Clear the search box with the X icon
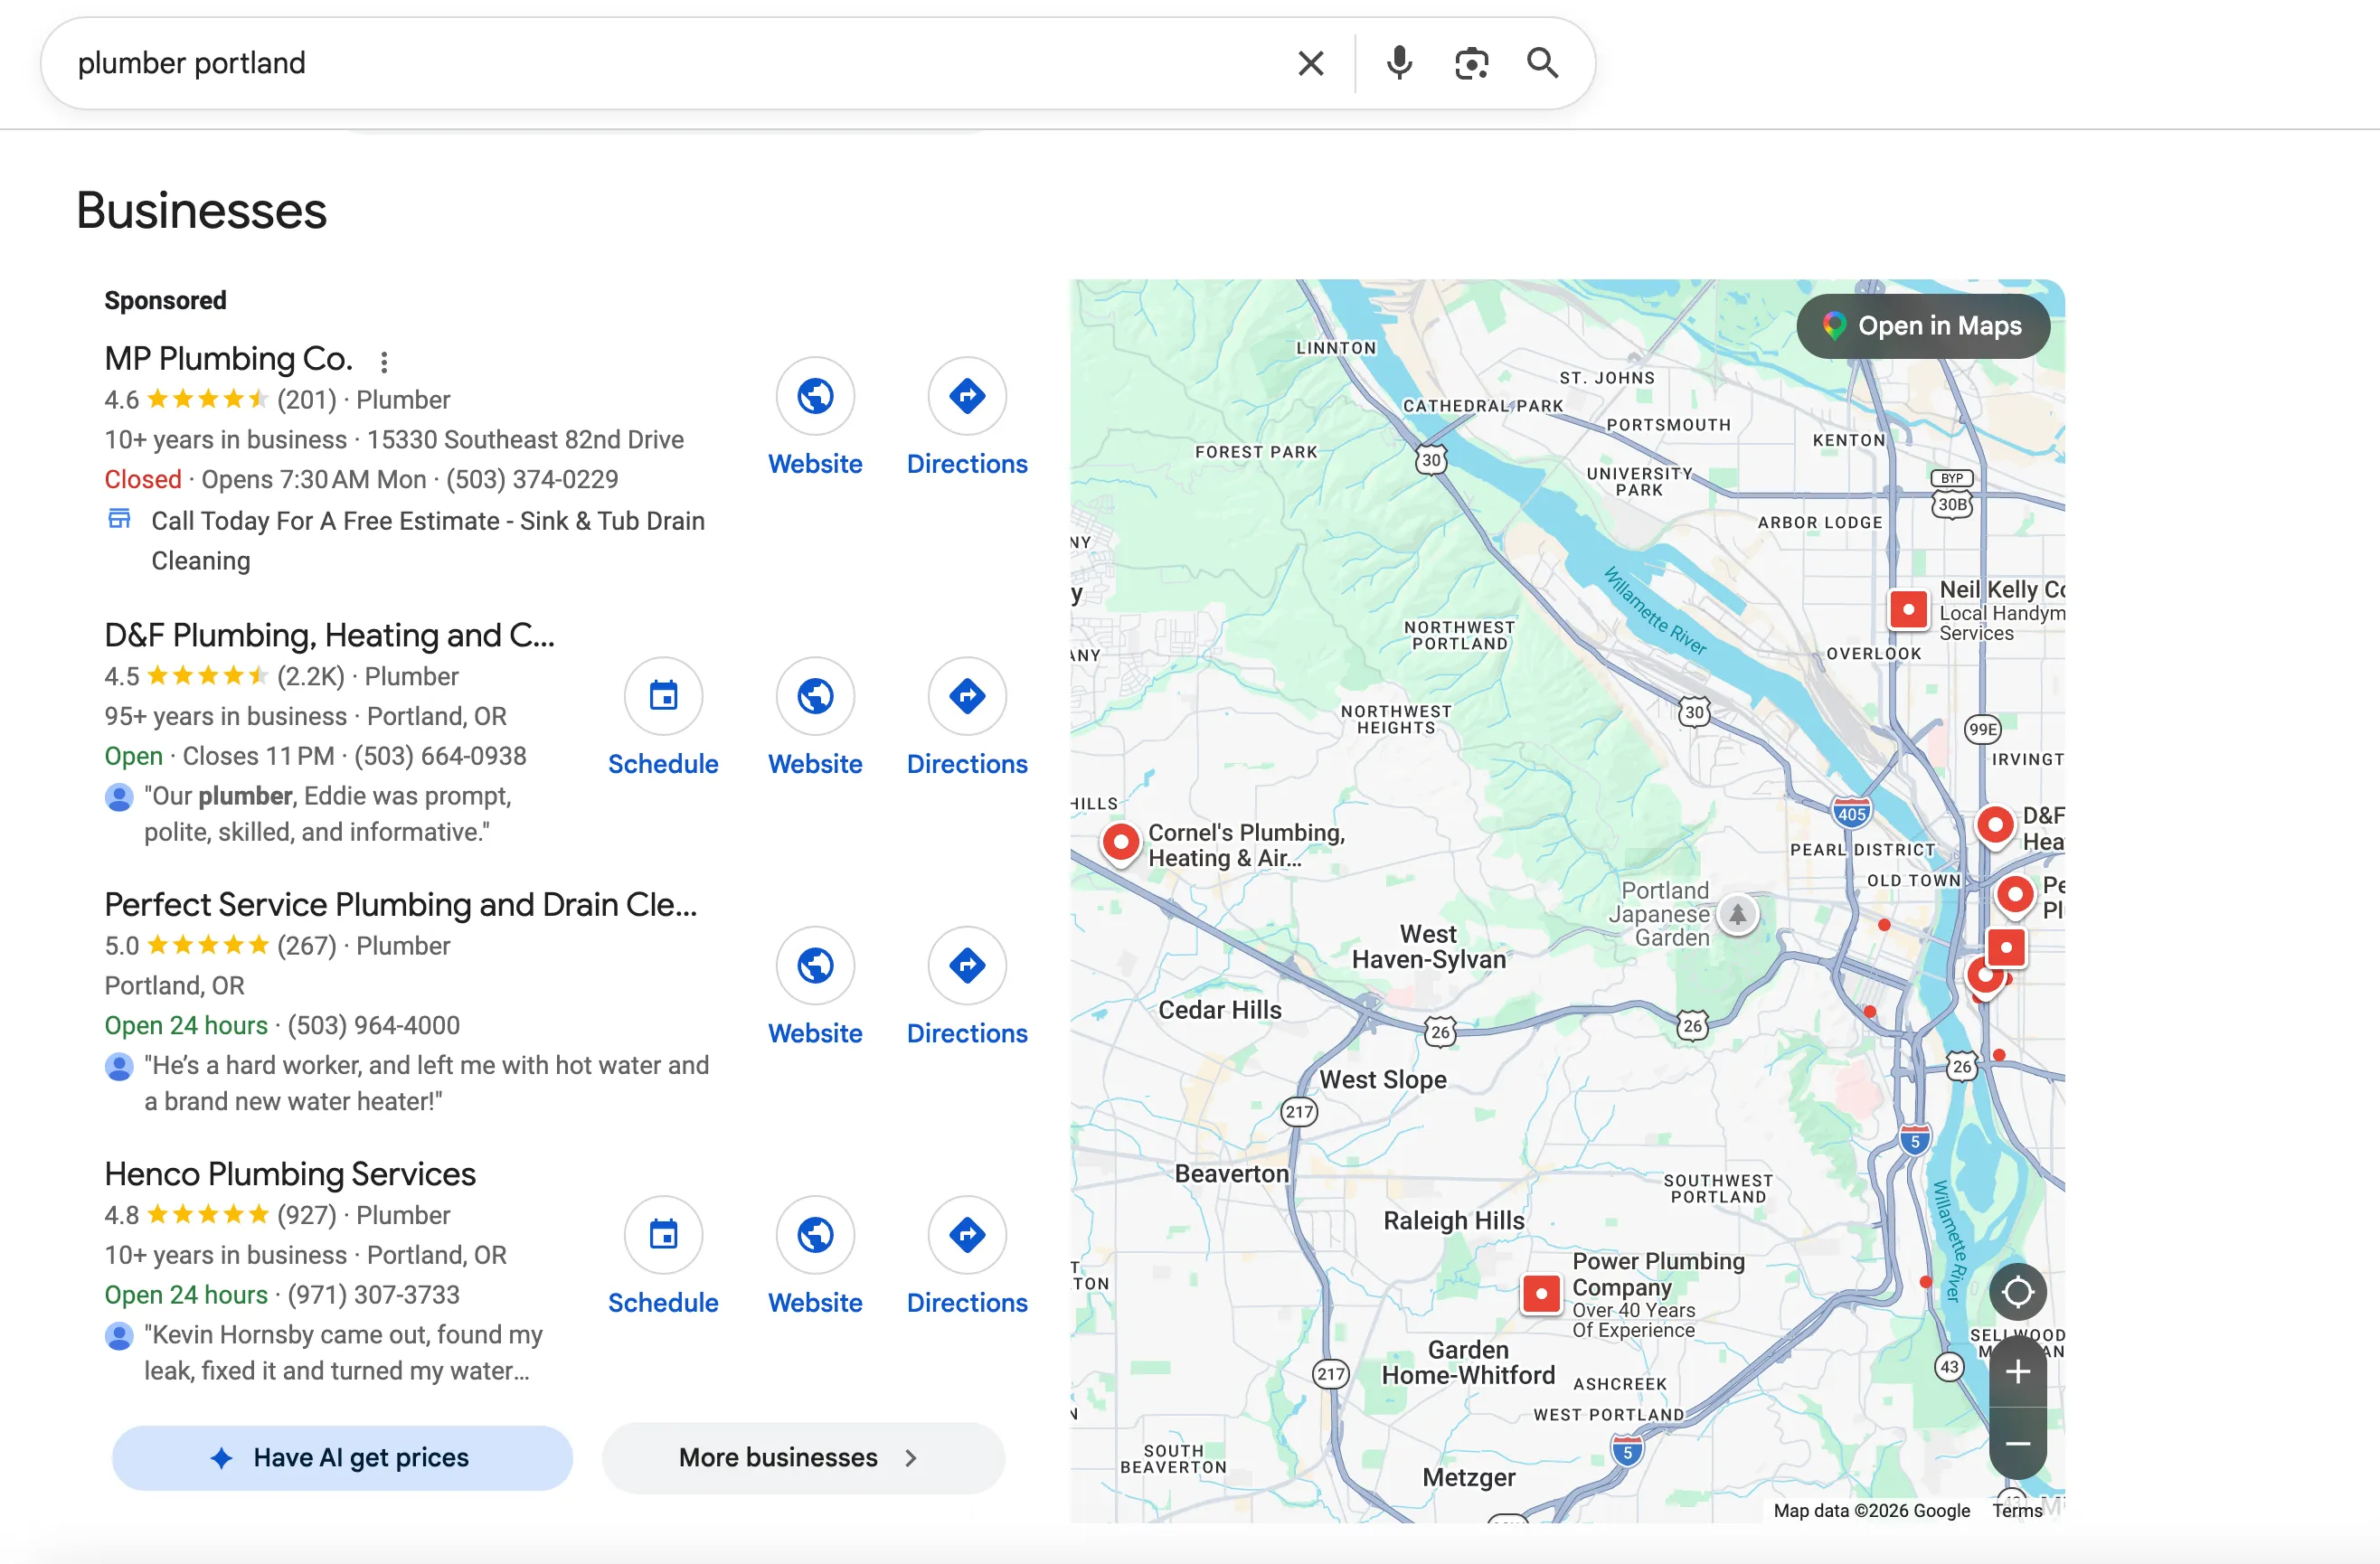The width and height of the screenshot is (2380, 1564). [x=1310, y=63]
